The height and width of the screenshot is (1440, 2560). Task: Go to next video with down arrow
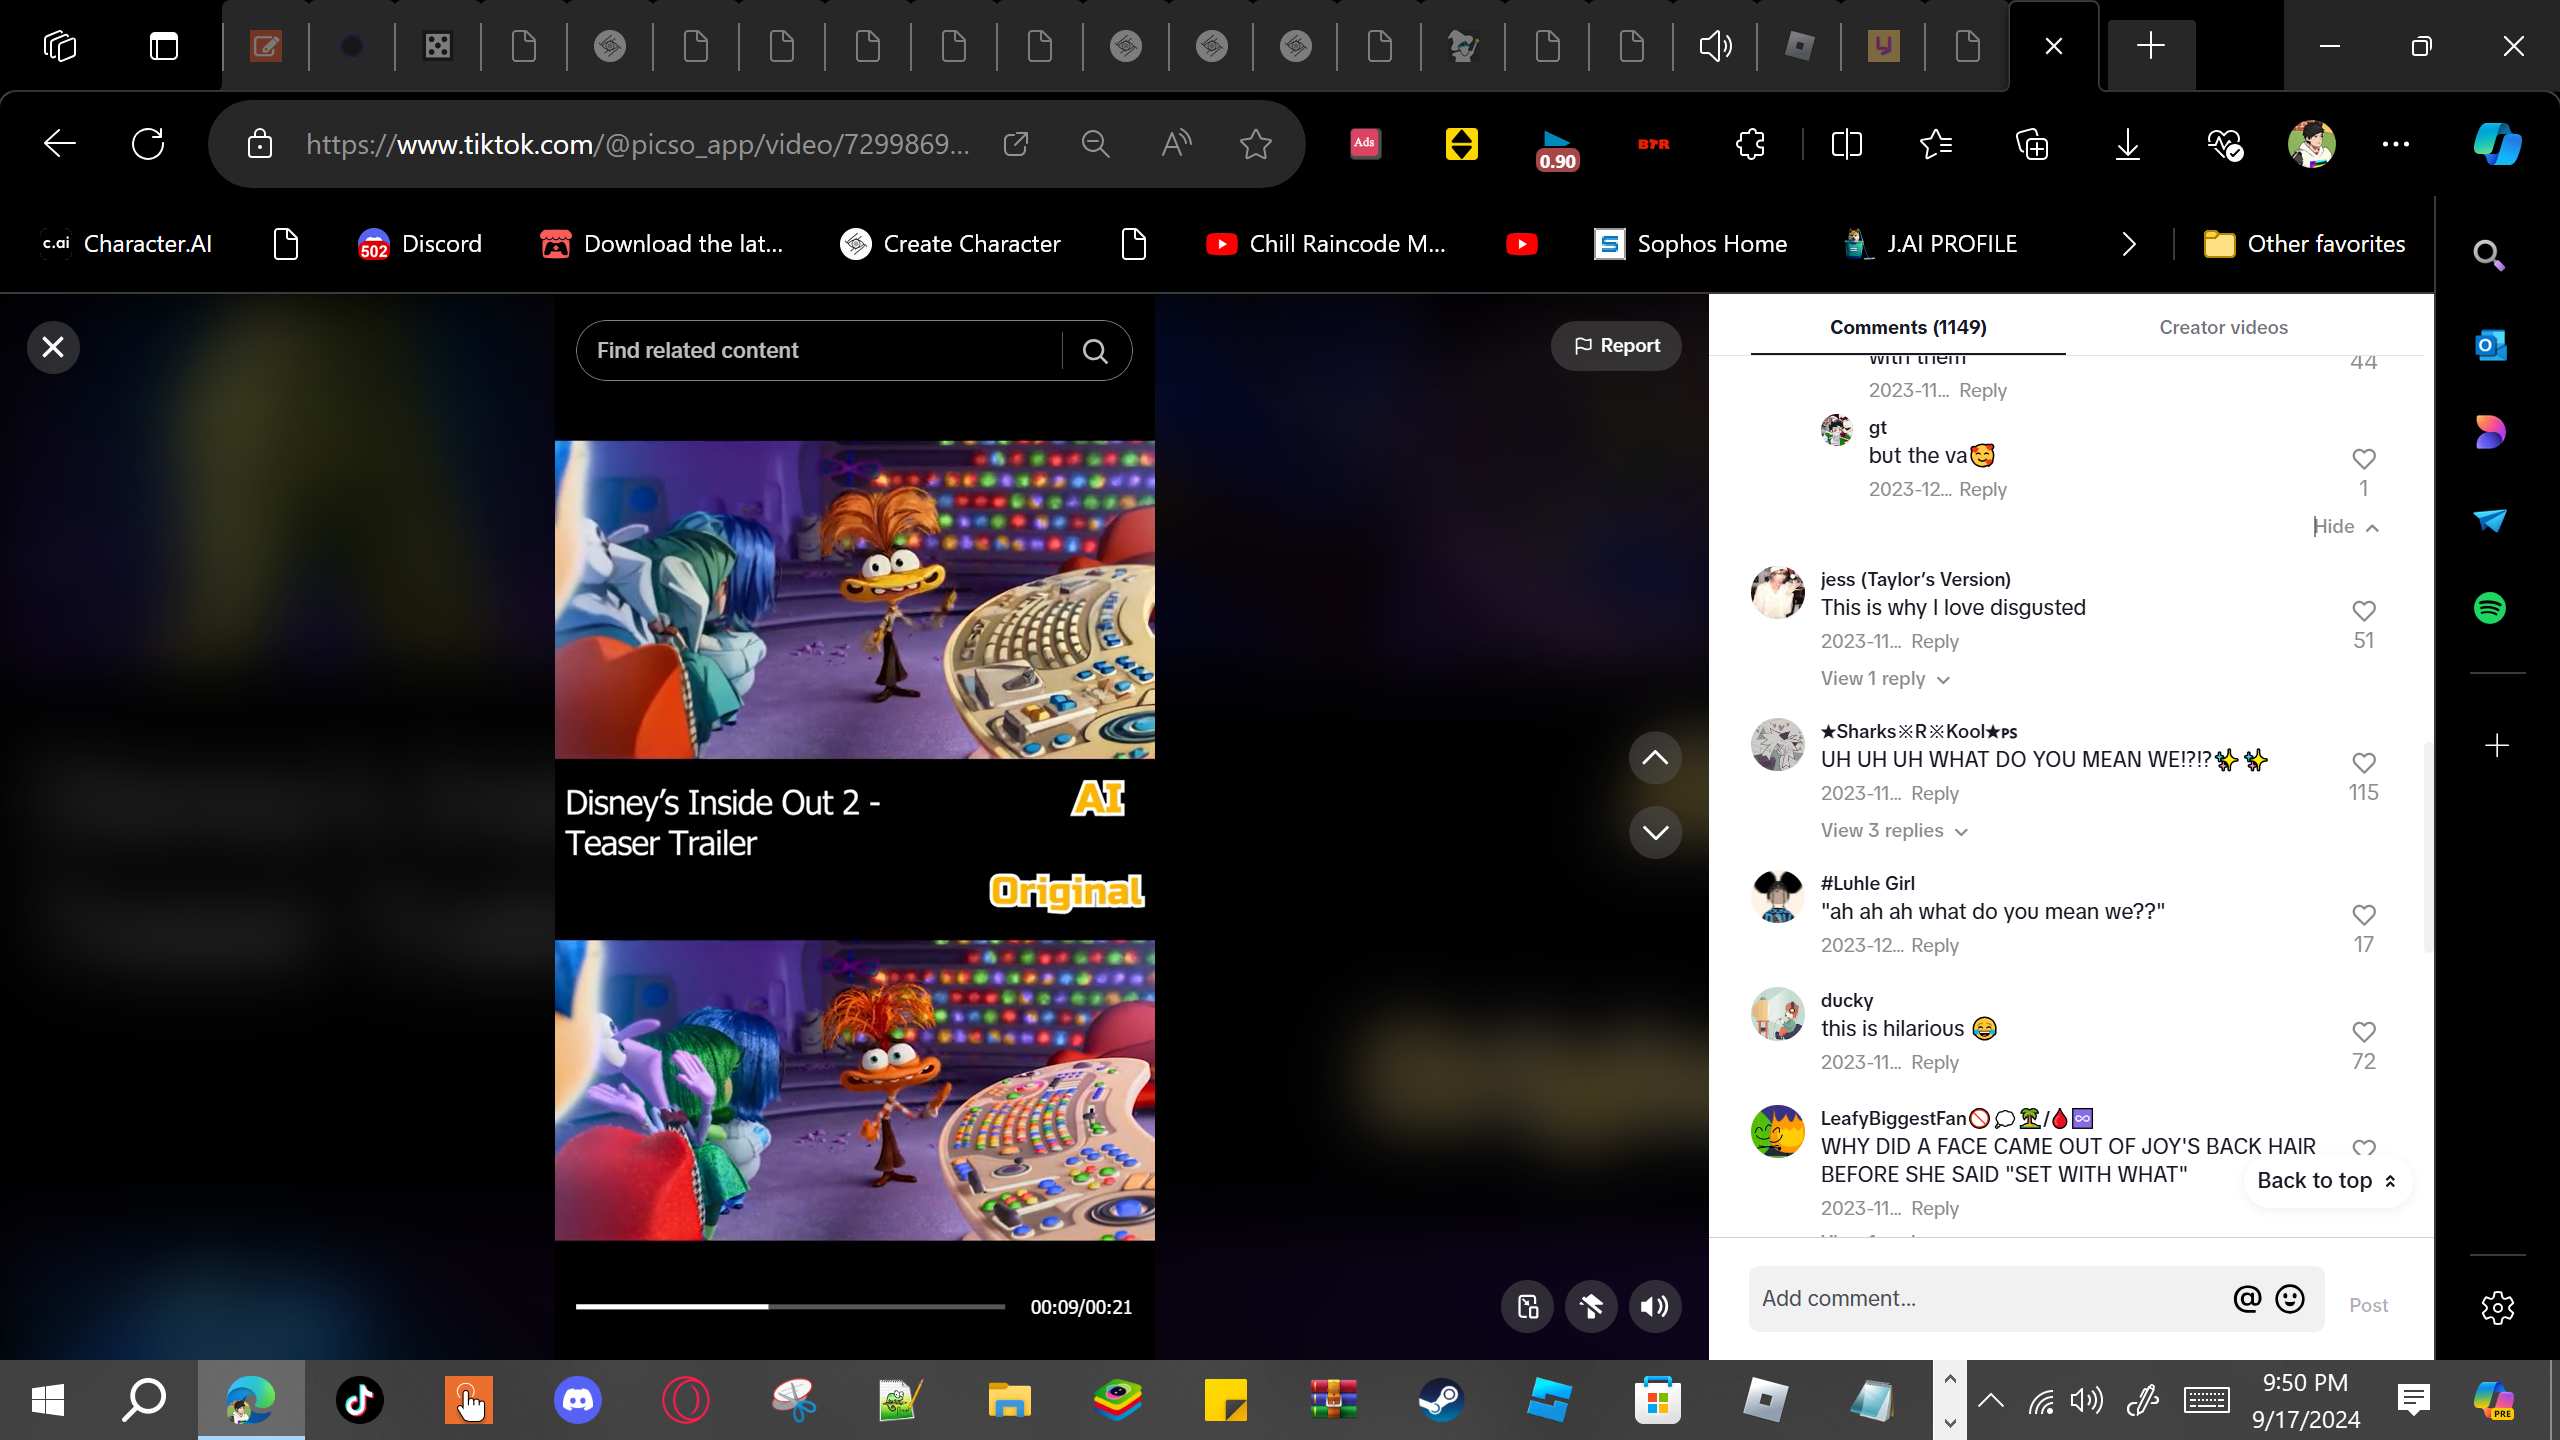coord(1655,832)
